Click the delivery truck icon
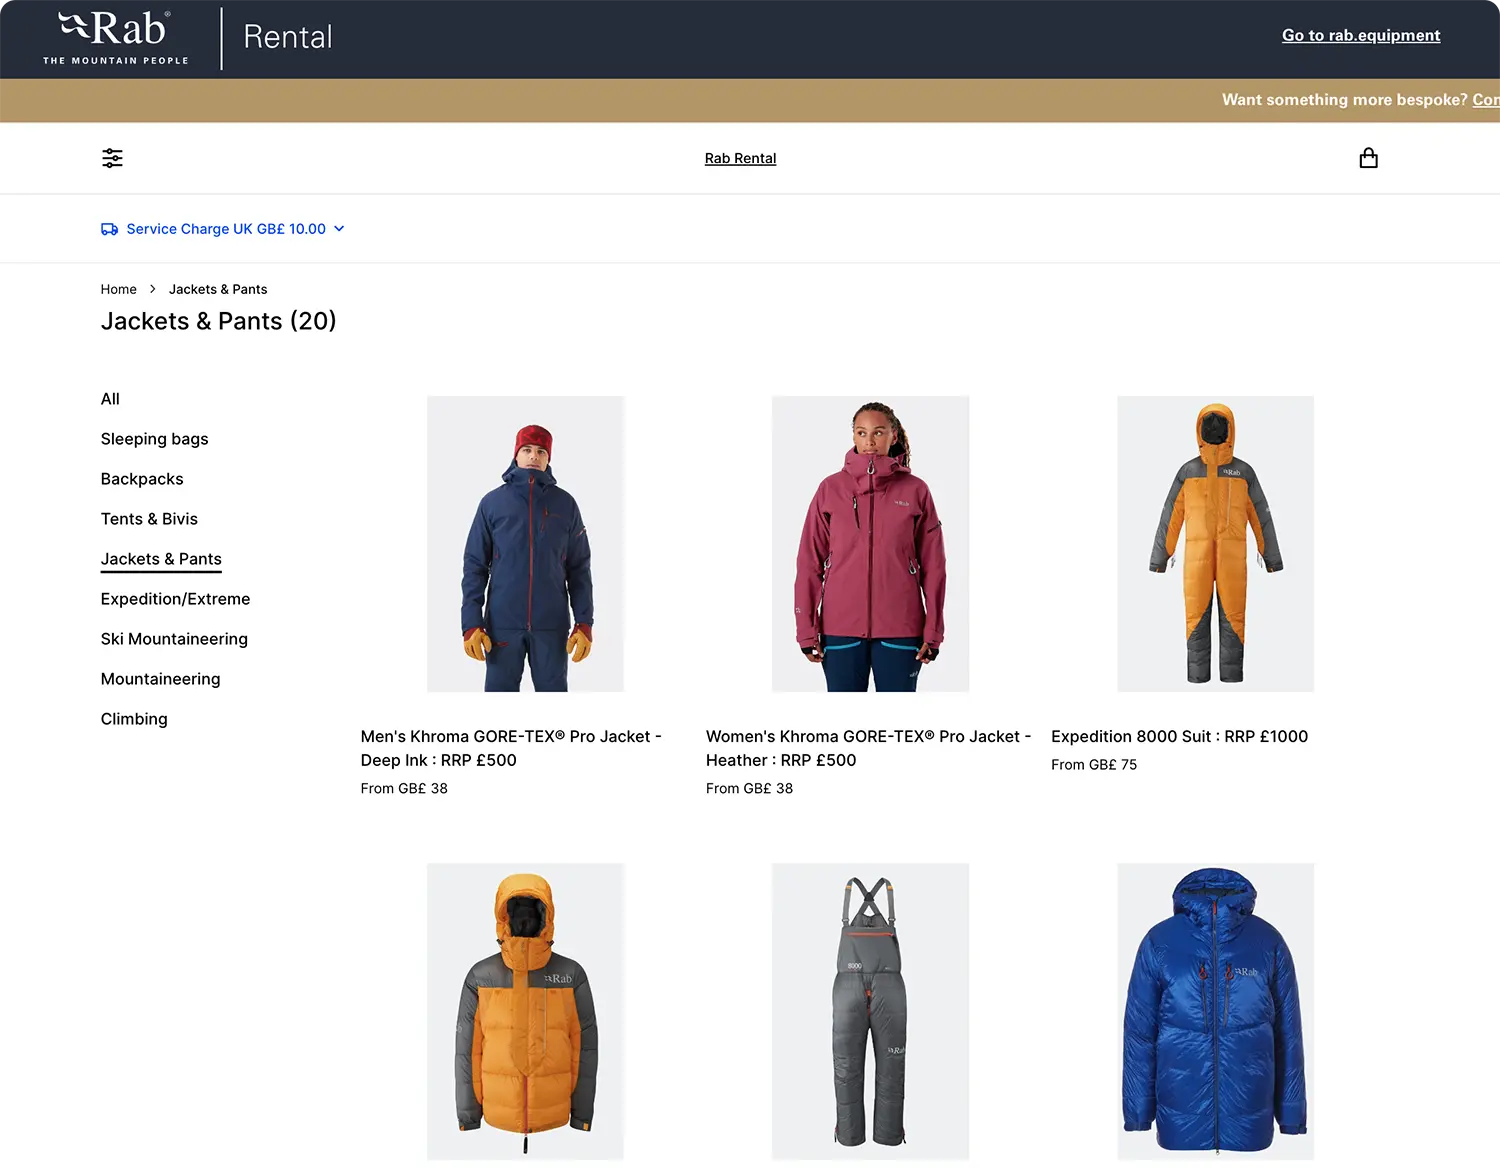The height and width of the screenshot is (1174, 1500). (110, 229)
